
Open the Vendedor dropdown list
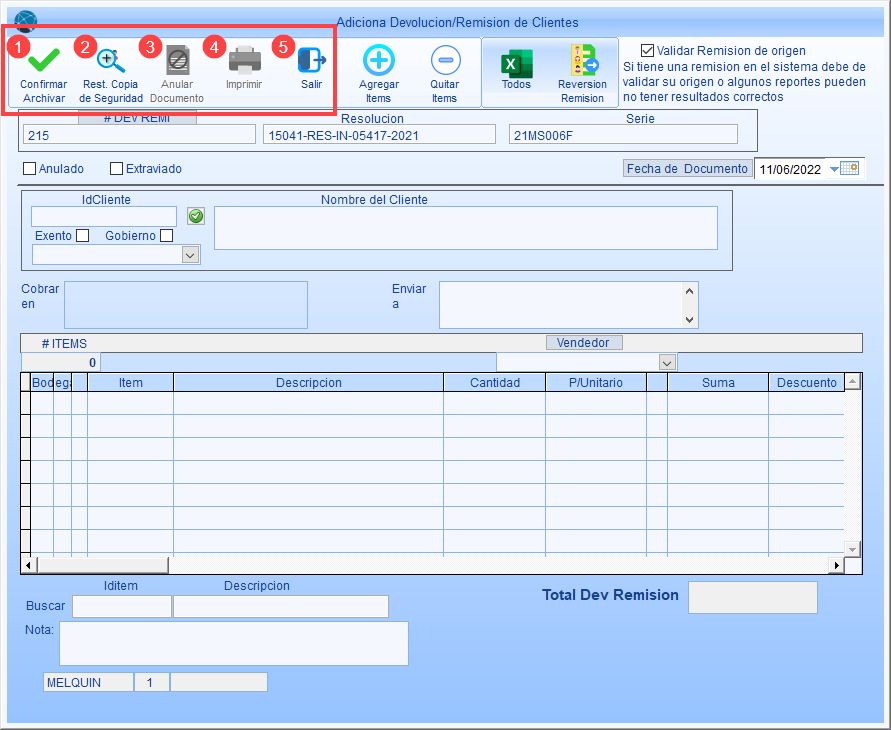pos(667,362)
